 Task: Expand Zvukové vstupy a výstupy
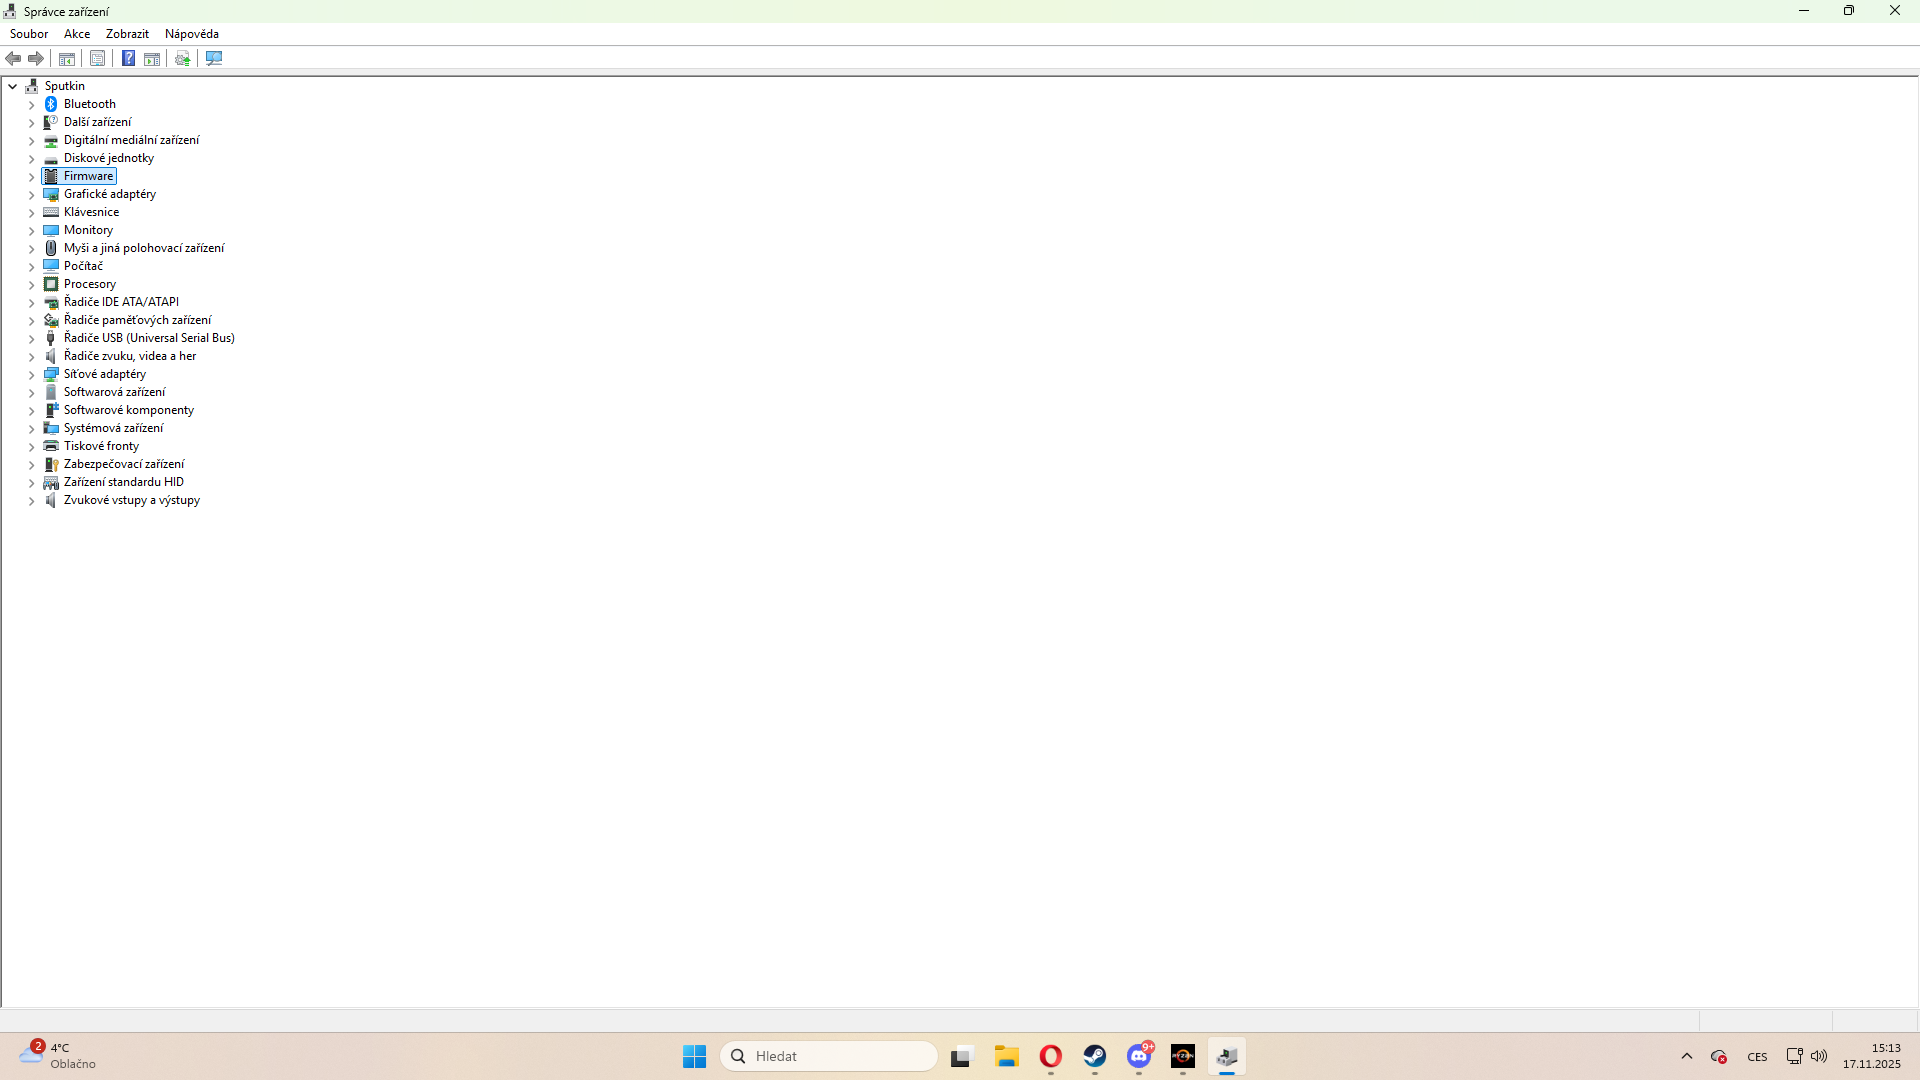(31, 501)
